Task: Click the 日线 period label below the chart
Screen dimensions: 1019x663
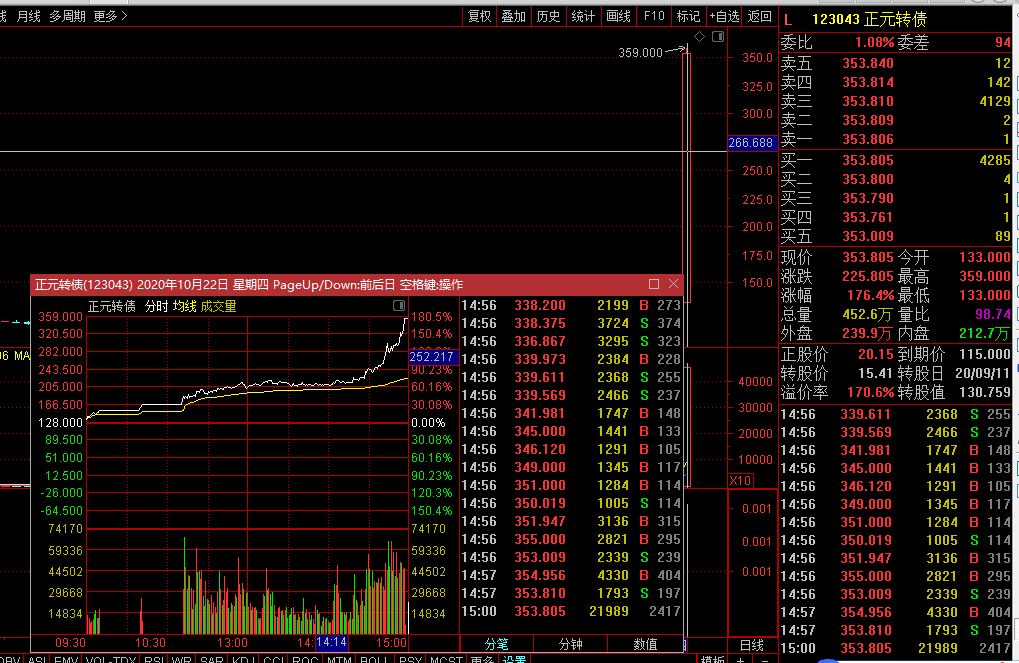Action: pyautogui.click(x=752, y=645)
